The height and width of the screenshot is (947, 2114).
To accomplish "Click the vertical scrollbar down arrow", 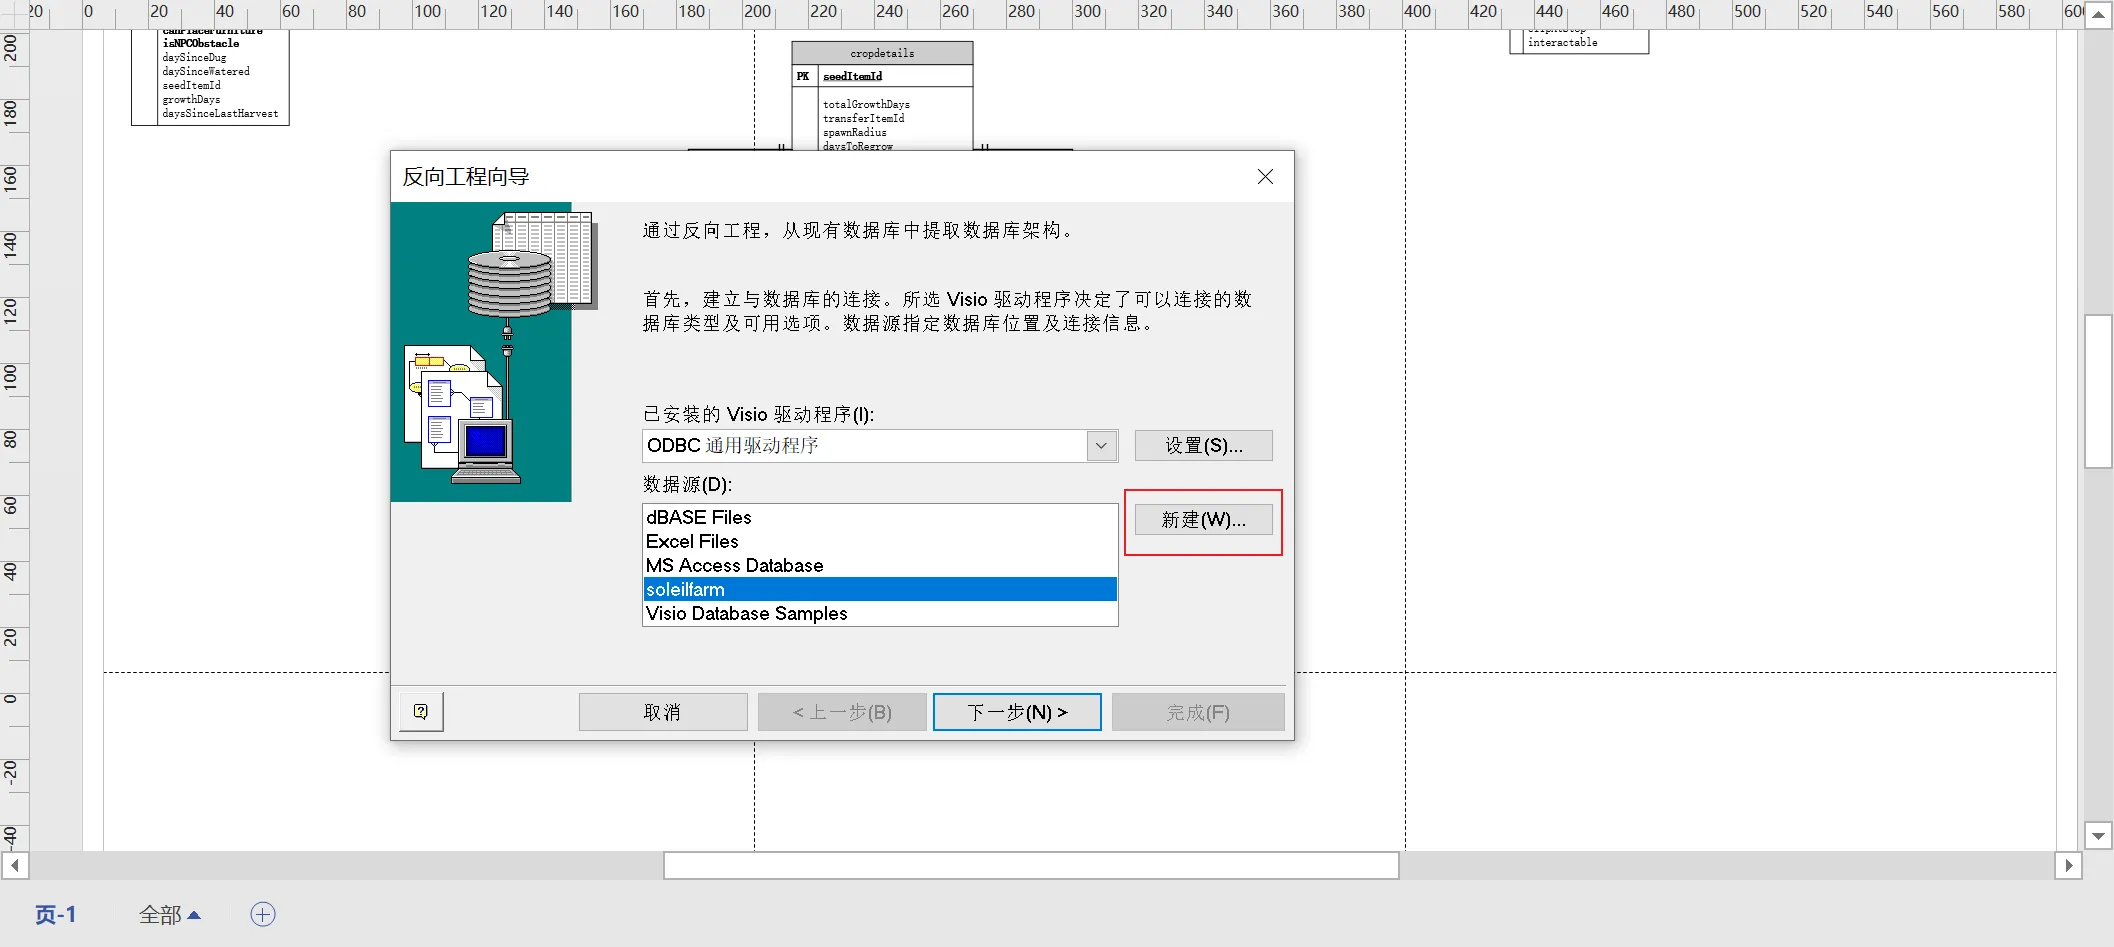I will click(x=2098, y=836).
